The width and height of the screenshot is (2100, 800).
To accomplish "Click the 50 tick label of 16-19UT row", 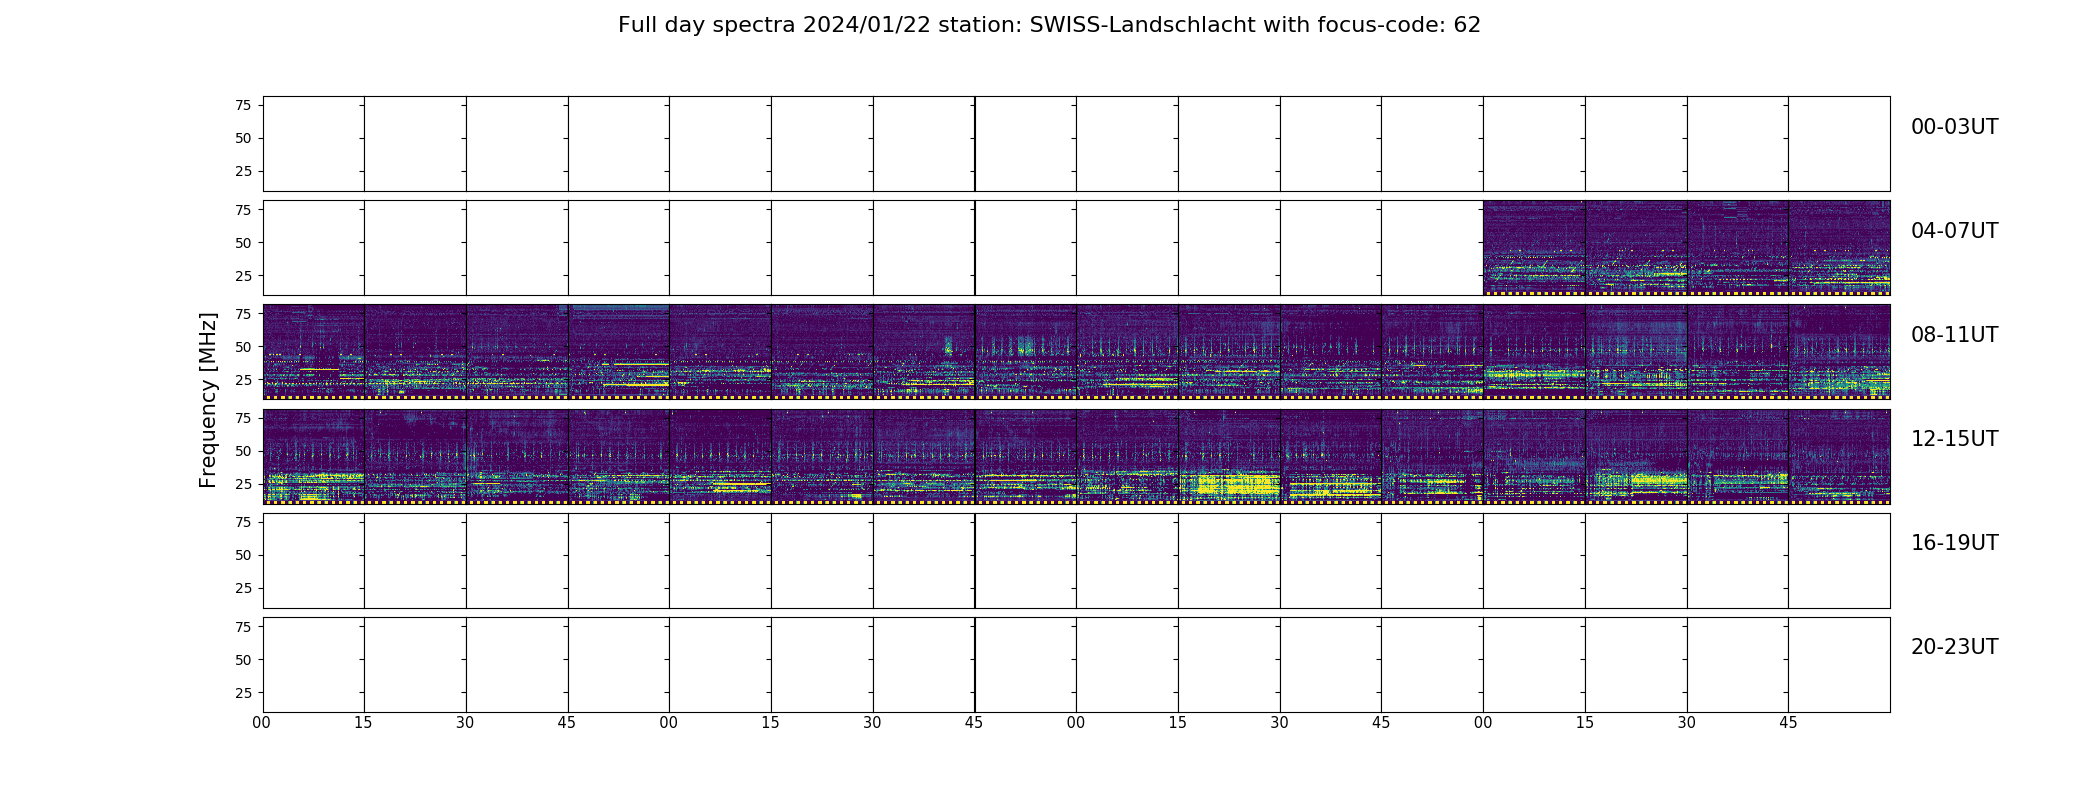I will 243,554.
